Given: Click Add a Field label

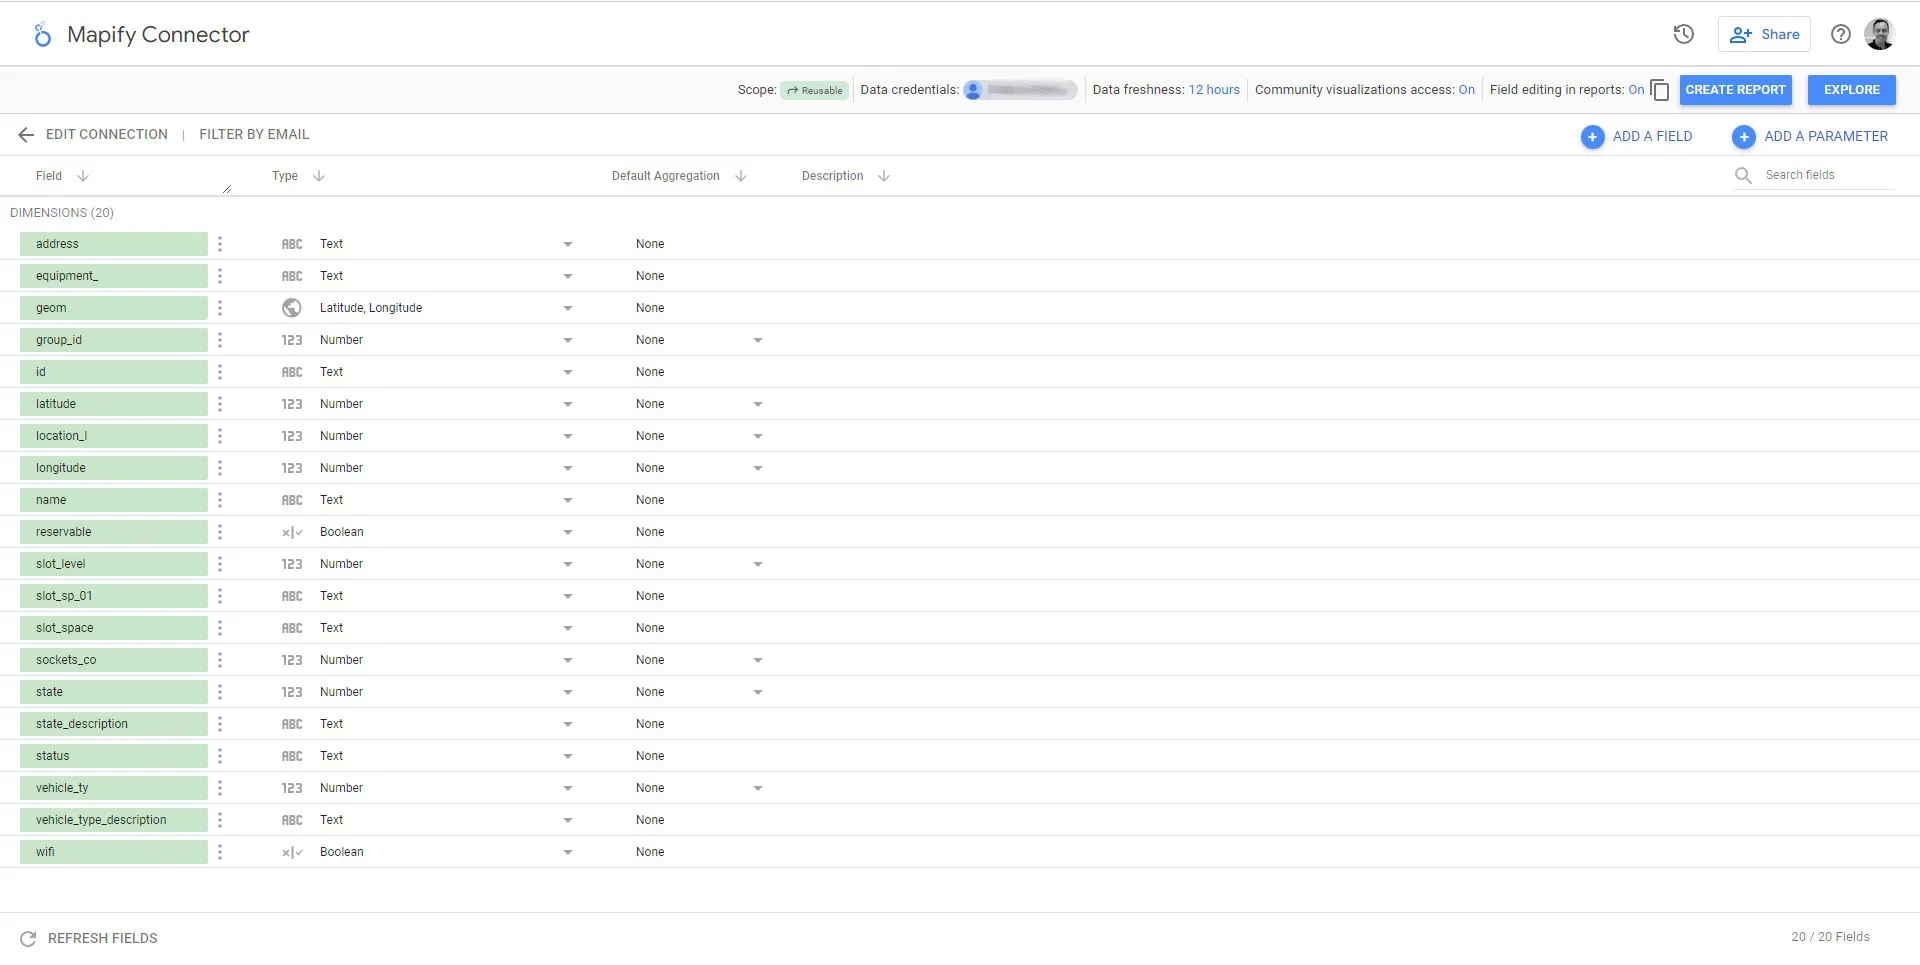Looking at the screenshot, I should (1652, 137).
